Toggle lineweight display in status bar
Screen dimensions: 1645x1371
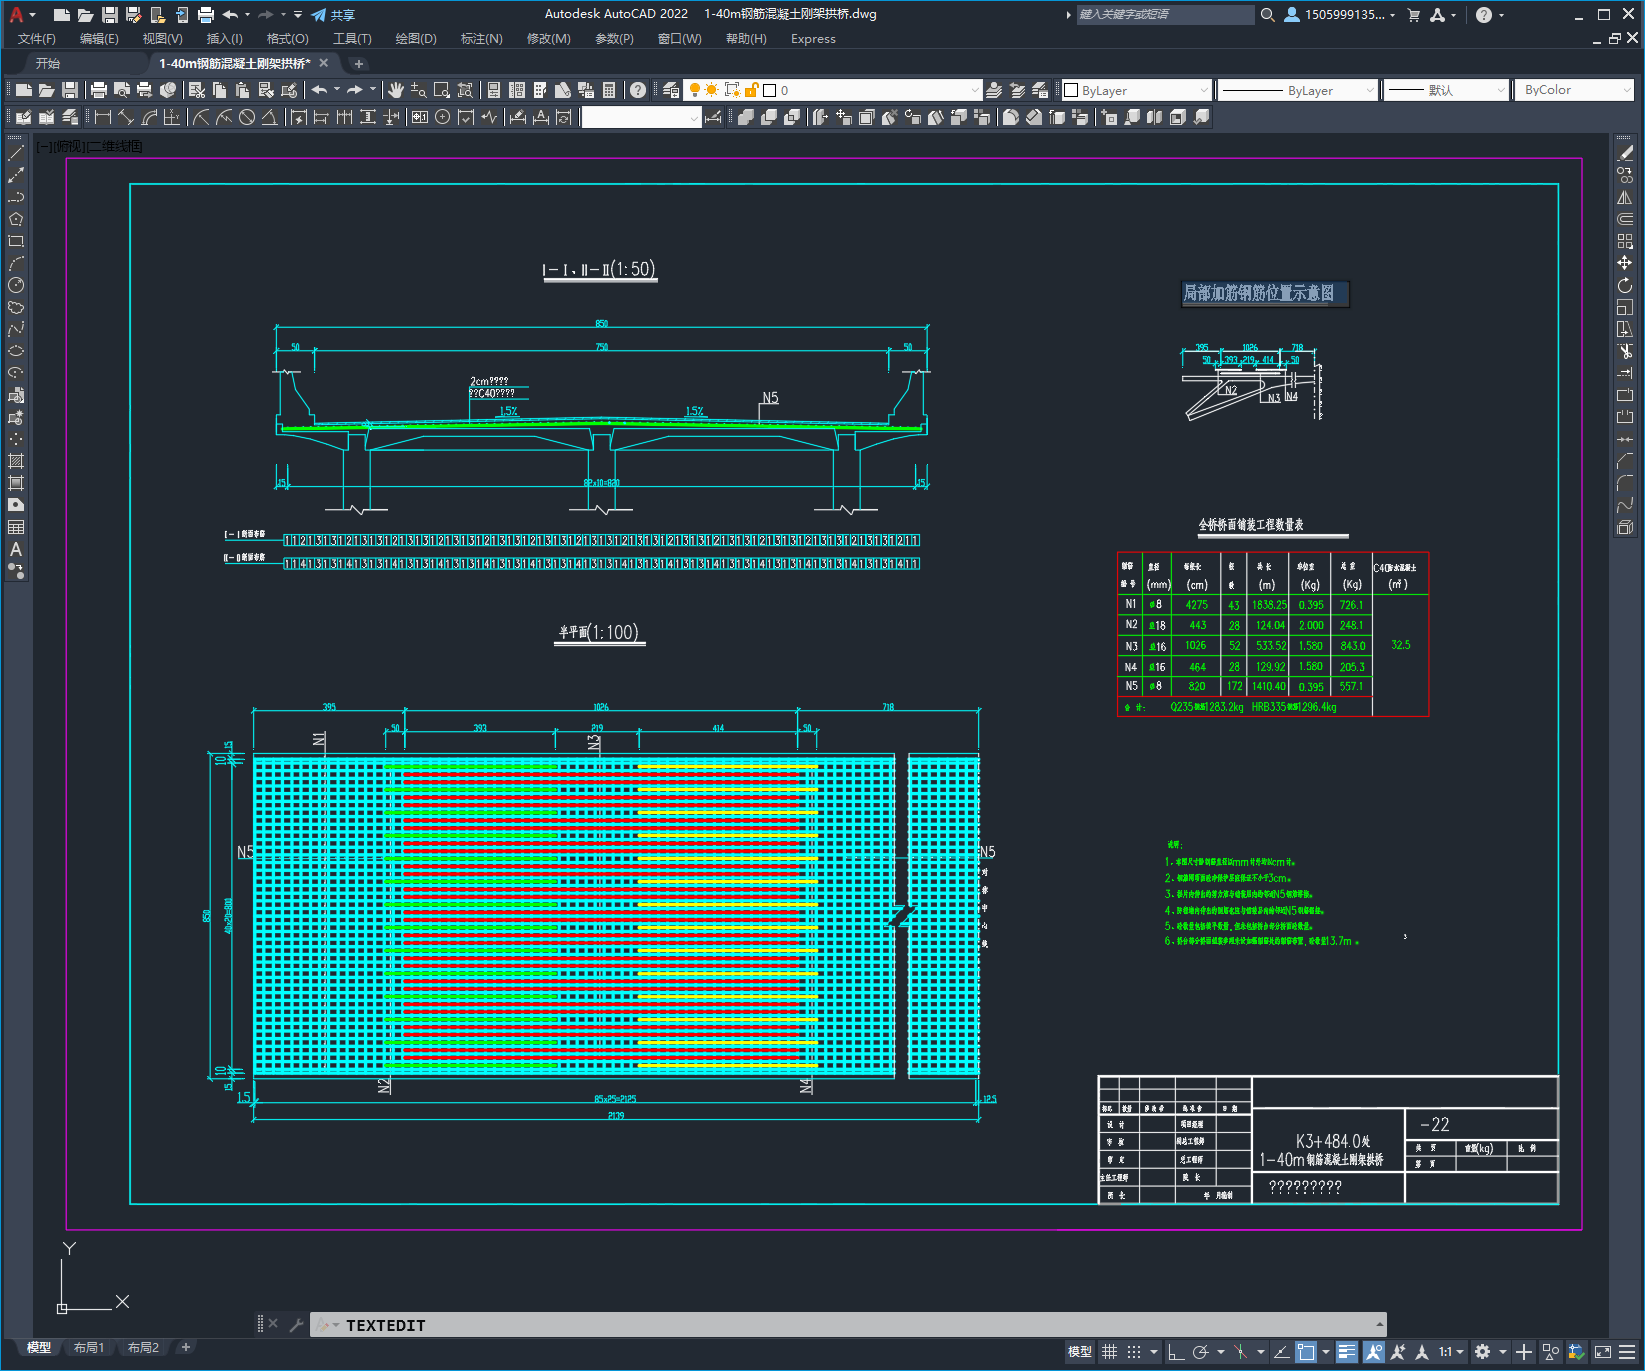1347,1352
